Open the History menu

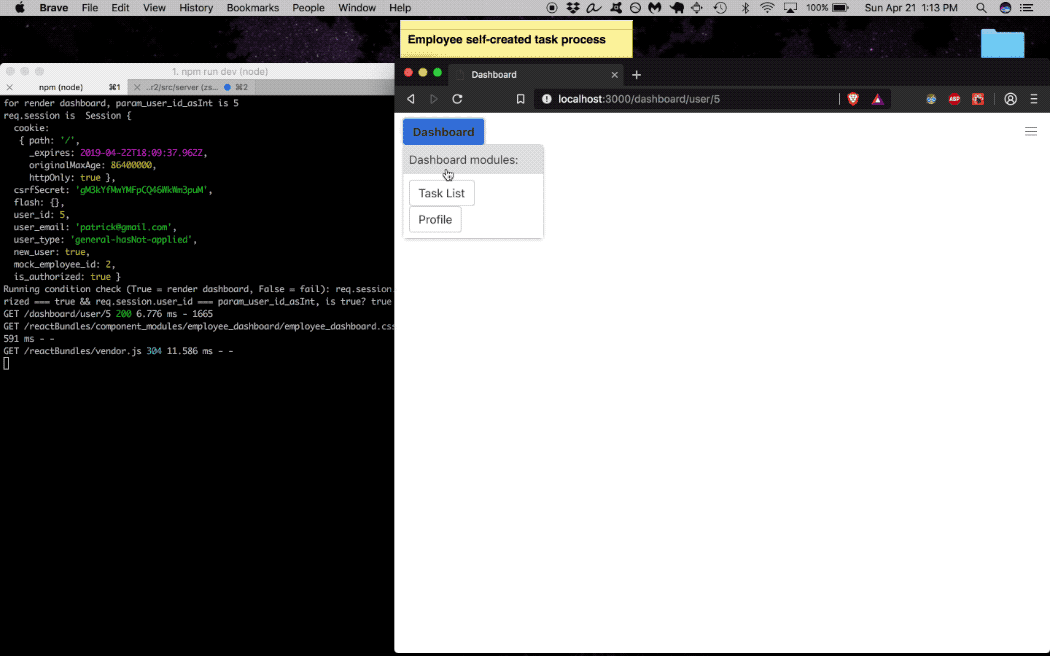[x=195, y=8]
